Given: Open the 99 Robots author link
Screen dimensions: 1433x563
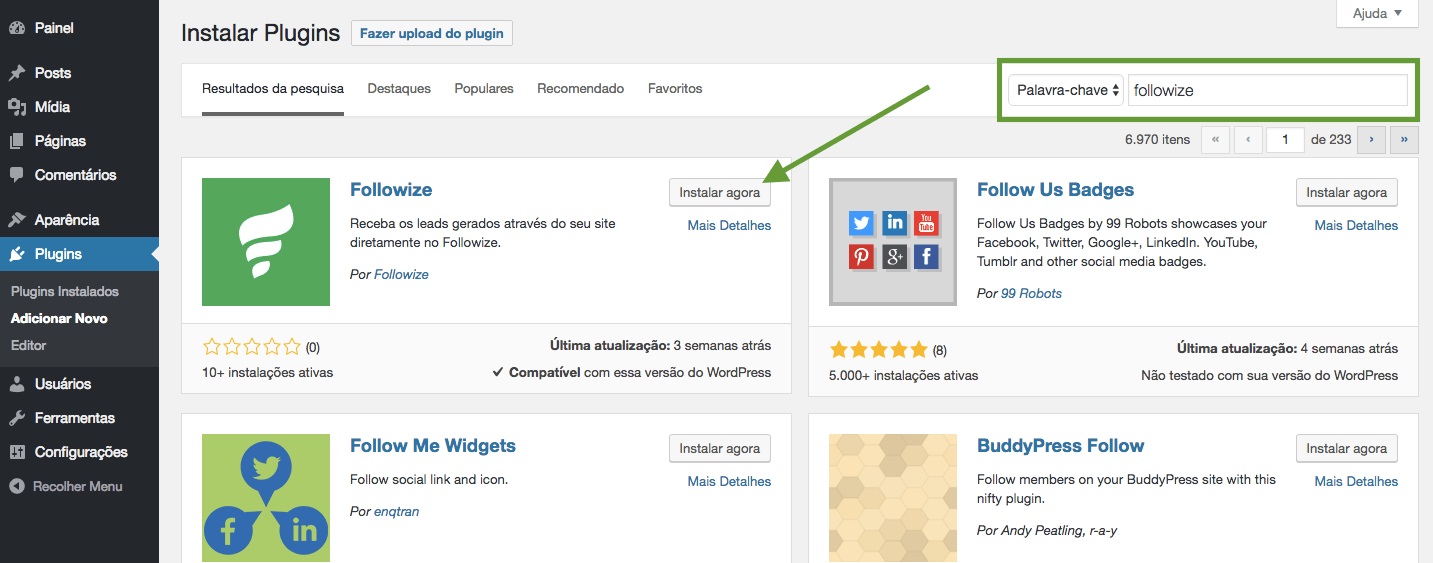Looking at the screenshot, I should [1031, 293].
